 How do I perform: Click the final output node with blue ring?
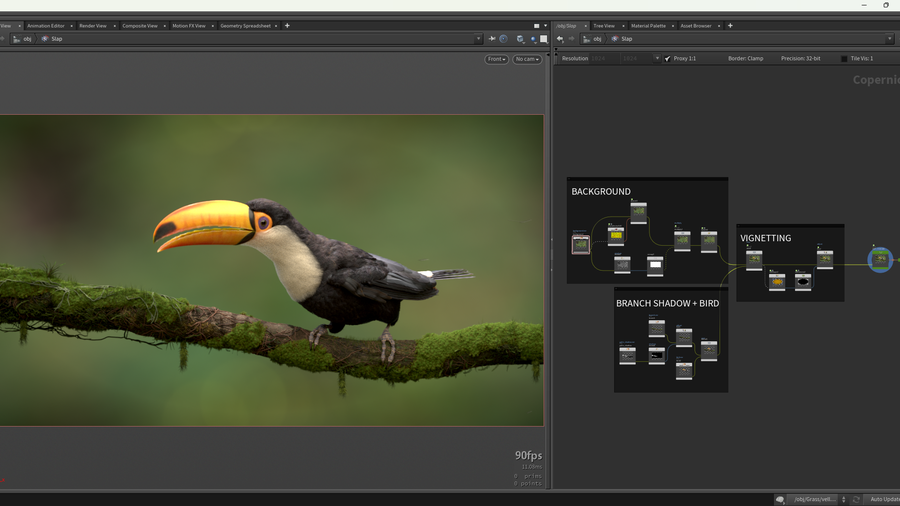click(880, 260)
